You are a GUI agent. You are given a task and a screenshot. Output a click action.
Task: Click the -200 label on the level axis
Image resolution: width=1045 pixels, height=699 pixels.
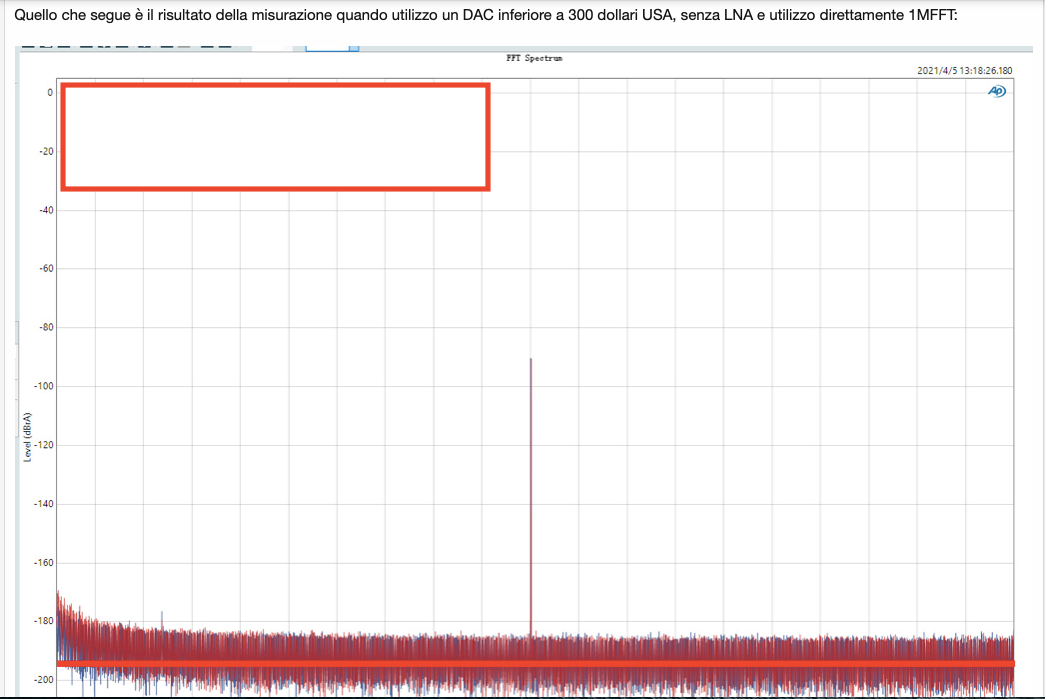pos(44,680)
